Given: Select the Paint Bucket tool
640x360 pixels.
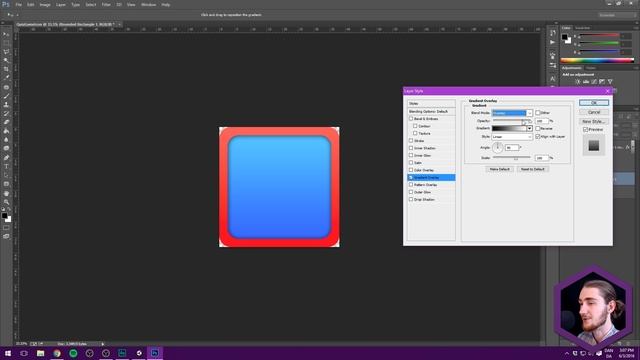Looking at the screenshot, I should (x=6, y=131).
